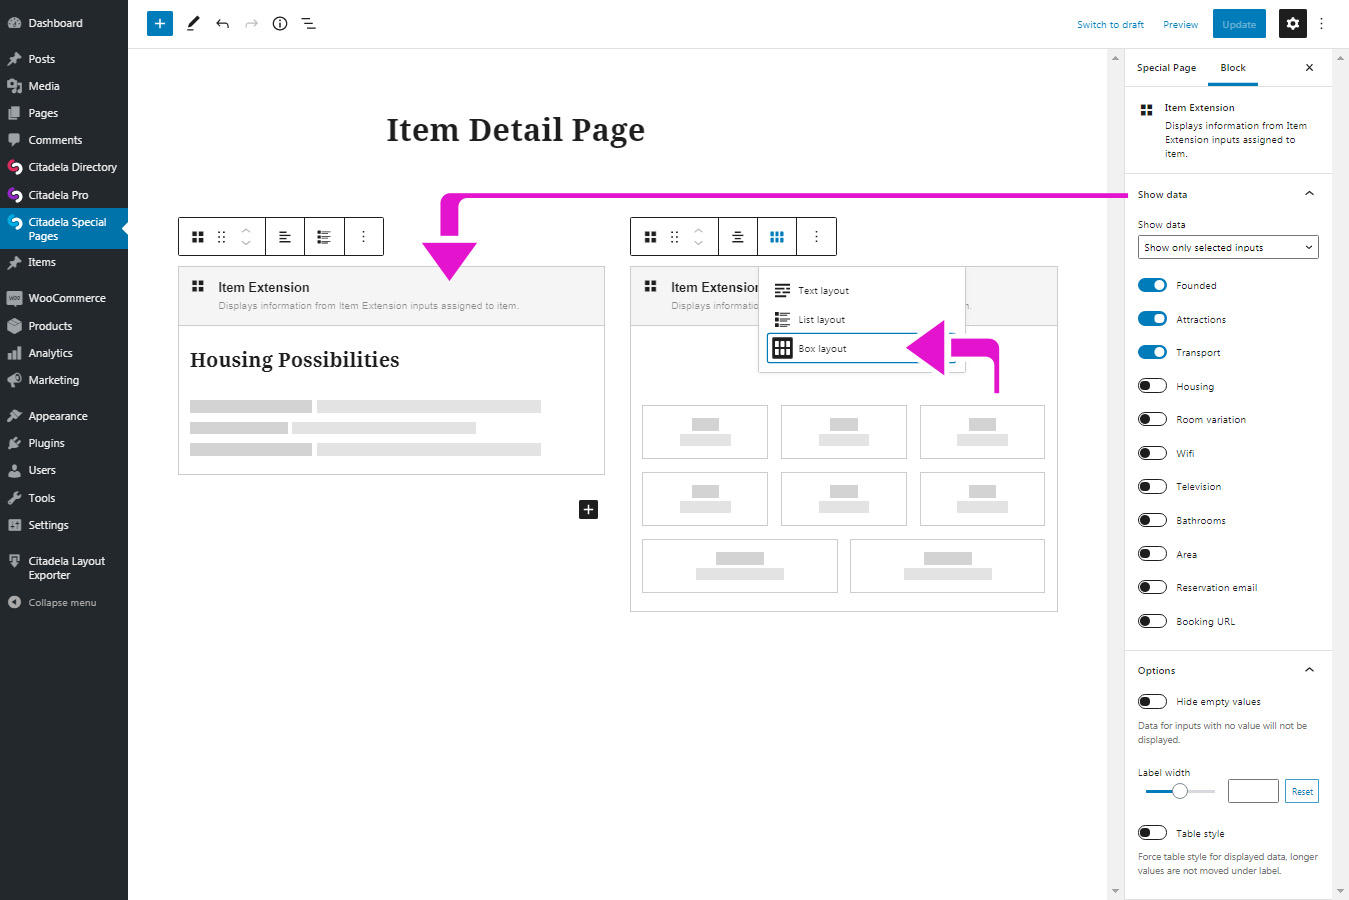
Task: Enable the Housing toggle
Action: point(1152,386)
